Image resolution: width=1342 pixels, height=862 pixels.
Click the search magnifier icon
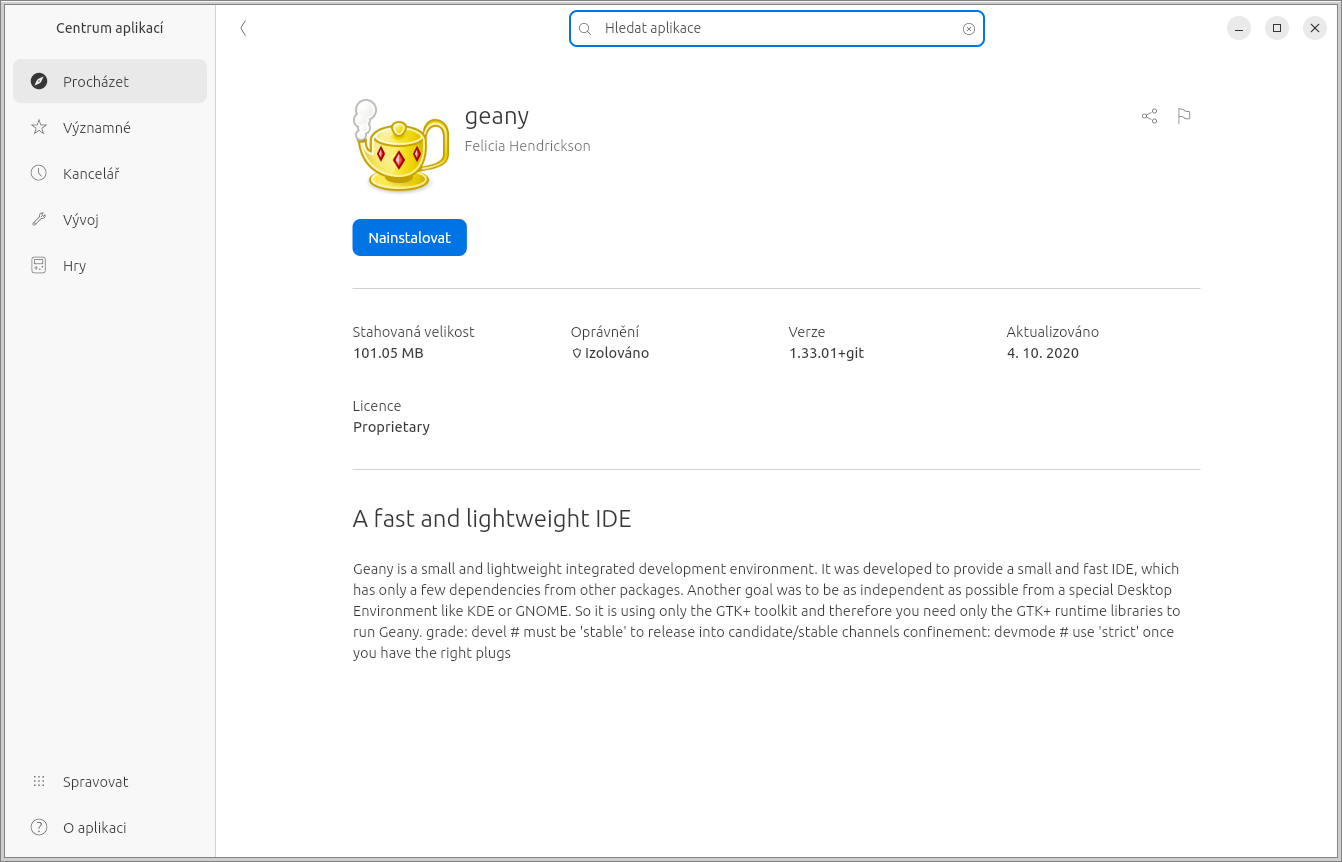(x=586, y=29)
